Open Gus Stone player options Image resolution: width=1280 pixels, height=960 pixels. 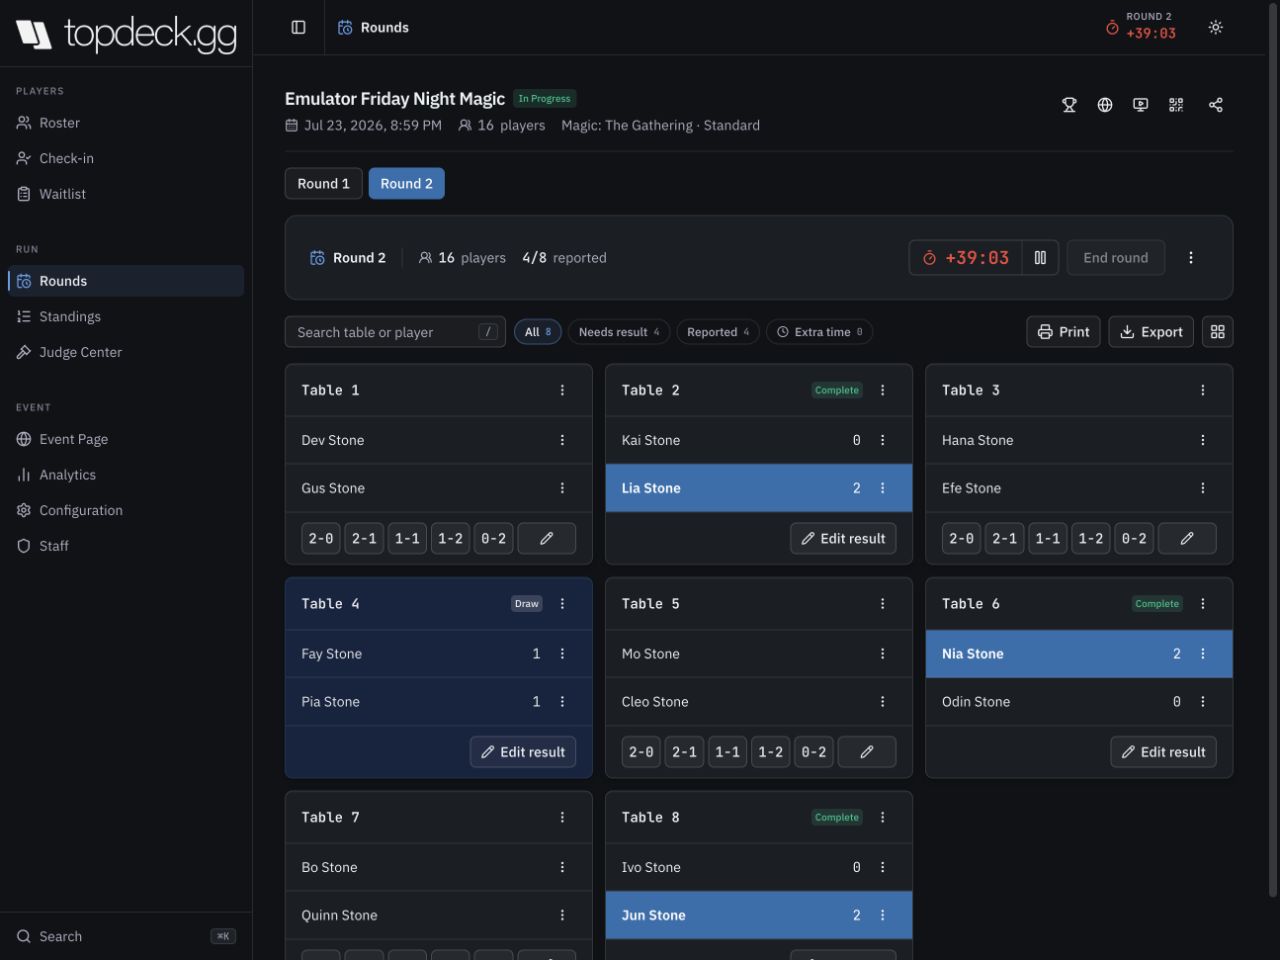pos(562,488)
